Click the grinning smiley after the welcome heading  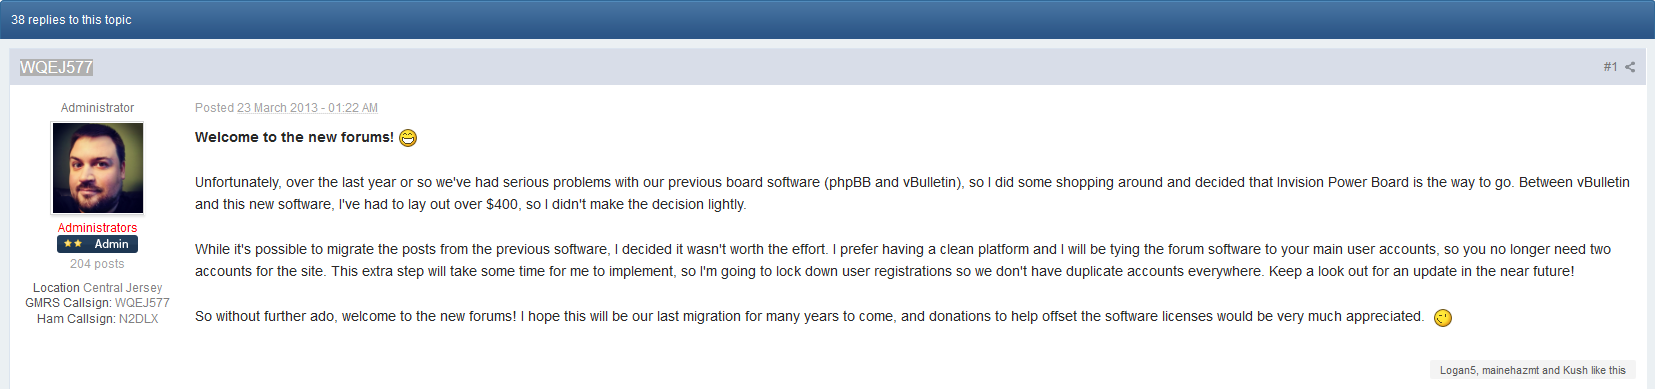tap(408, 138)
